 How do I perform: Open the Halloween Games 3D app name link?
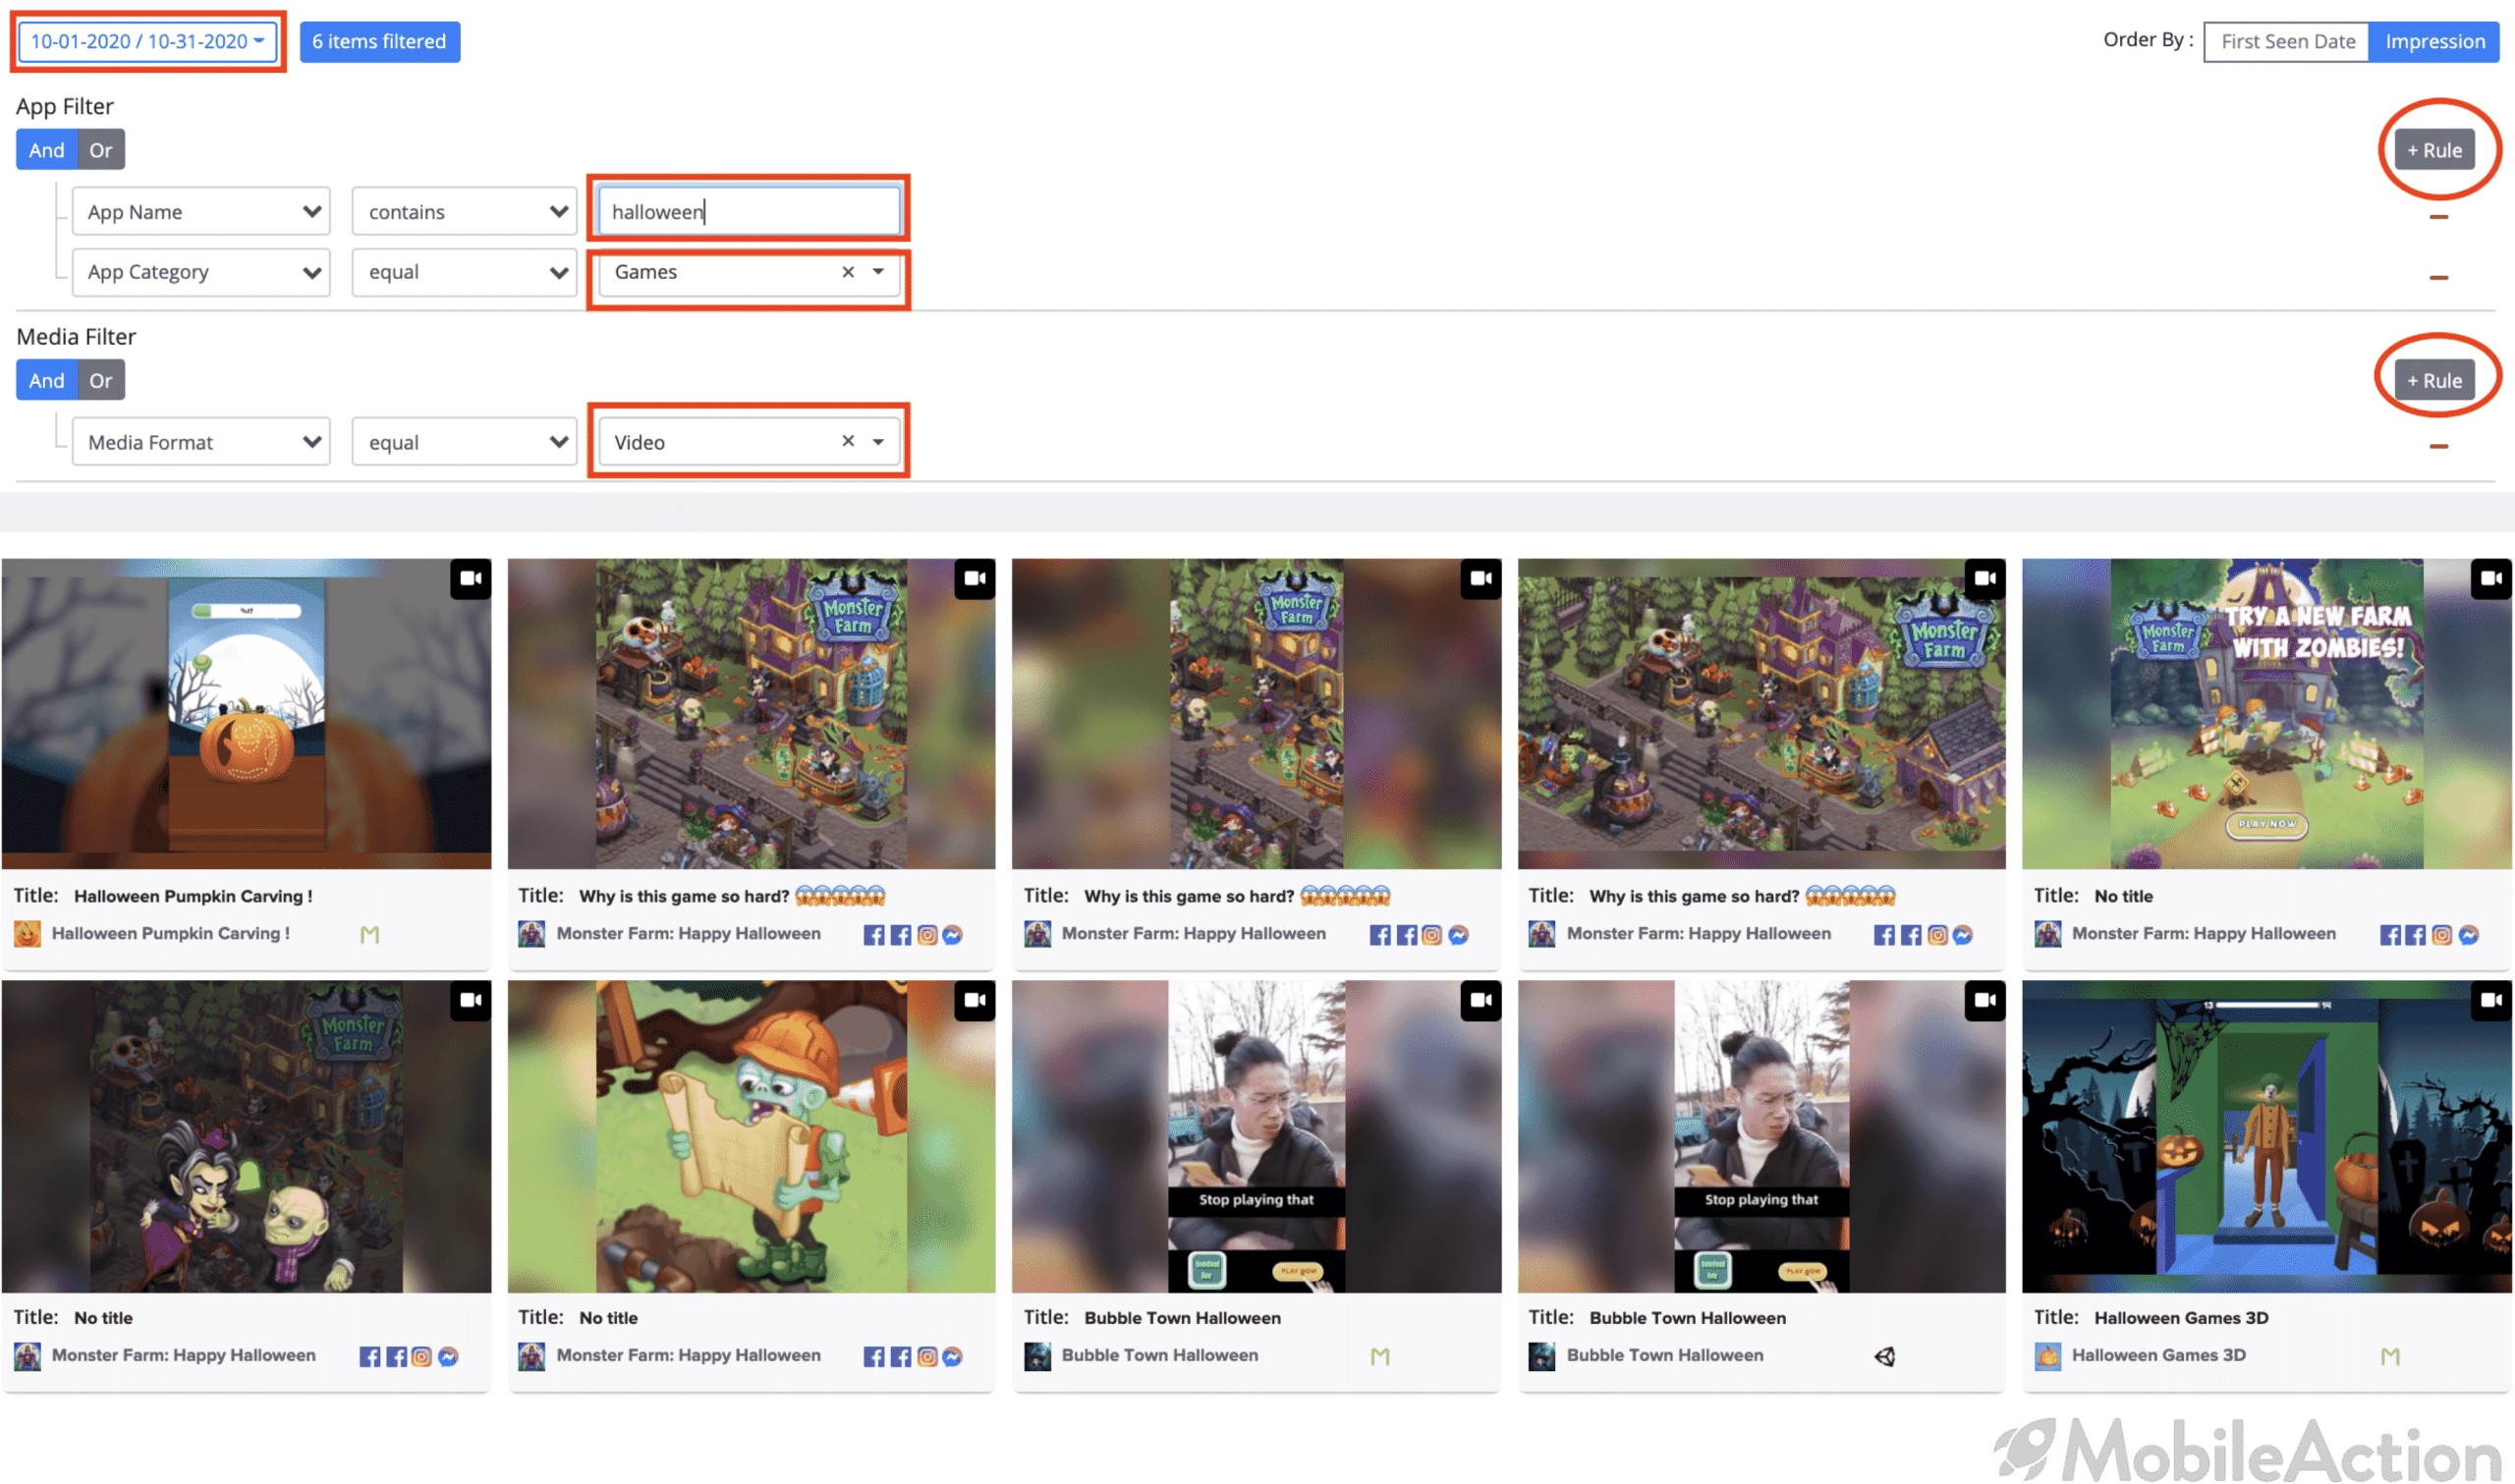coord(2158,1355)
